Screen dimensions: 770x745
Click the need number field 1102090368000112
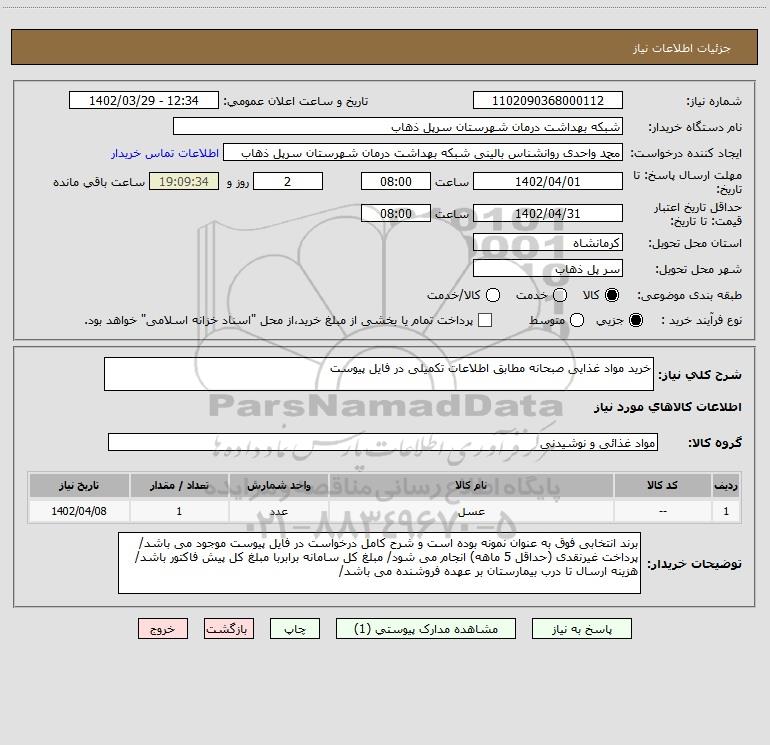pos(548,101)
